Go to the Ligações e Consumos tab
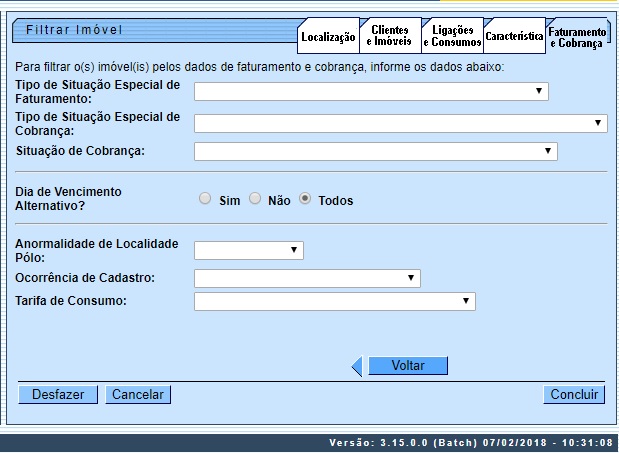 click(x=451, y=36)
